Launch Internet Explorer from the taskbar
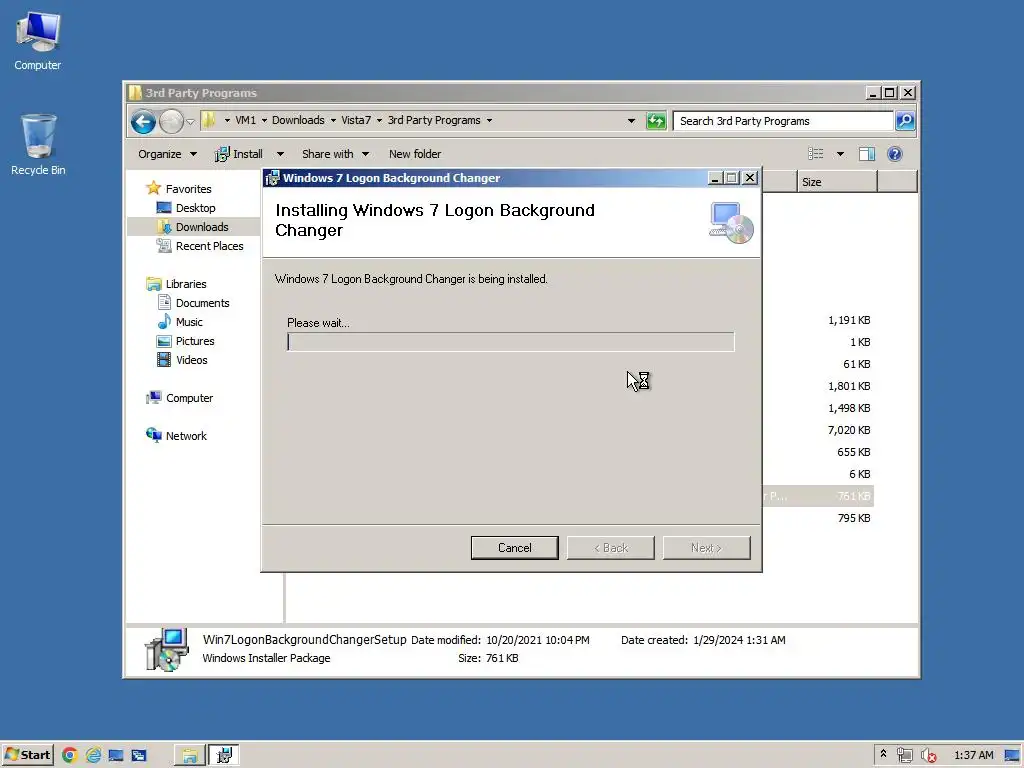Image resolution: width=1024 pixels, height=768 pixels. [x=93, y=755]
